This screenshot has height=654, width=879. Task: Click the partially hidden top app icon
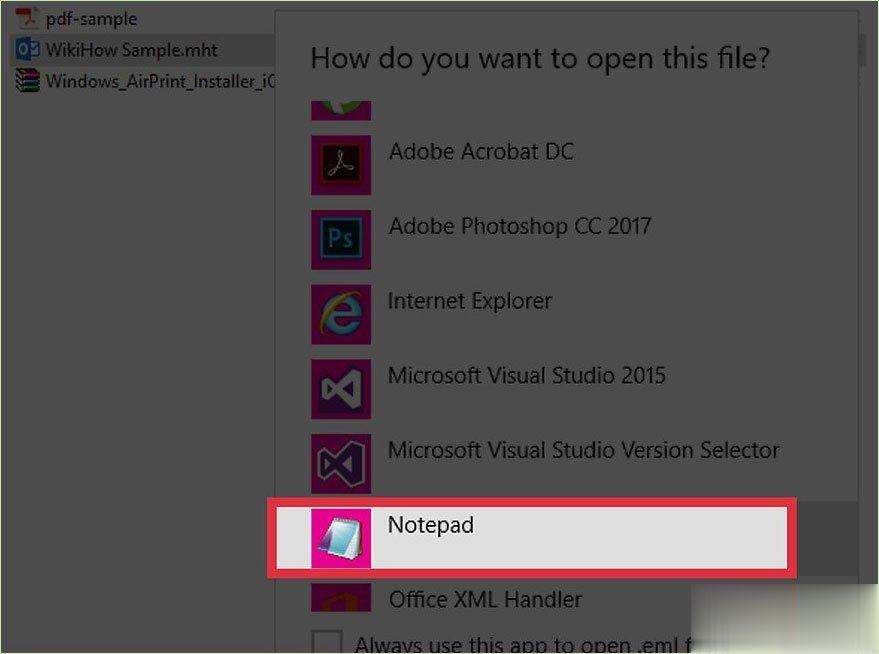click(341, 110)
